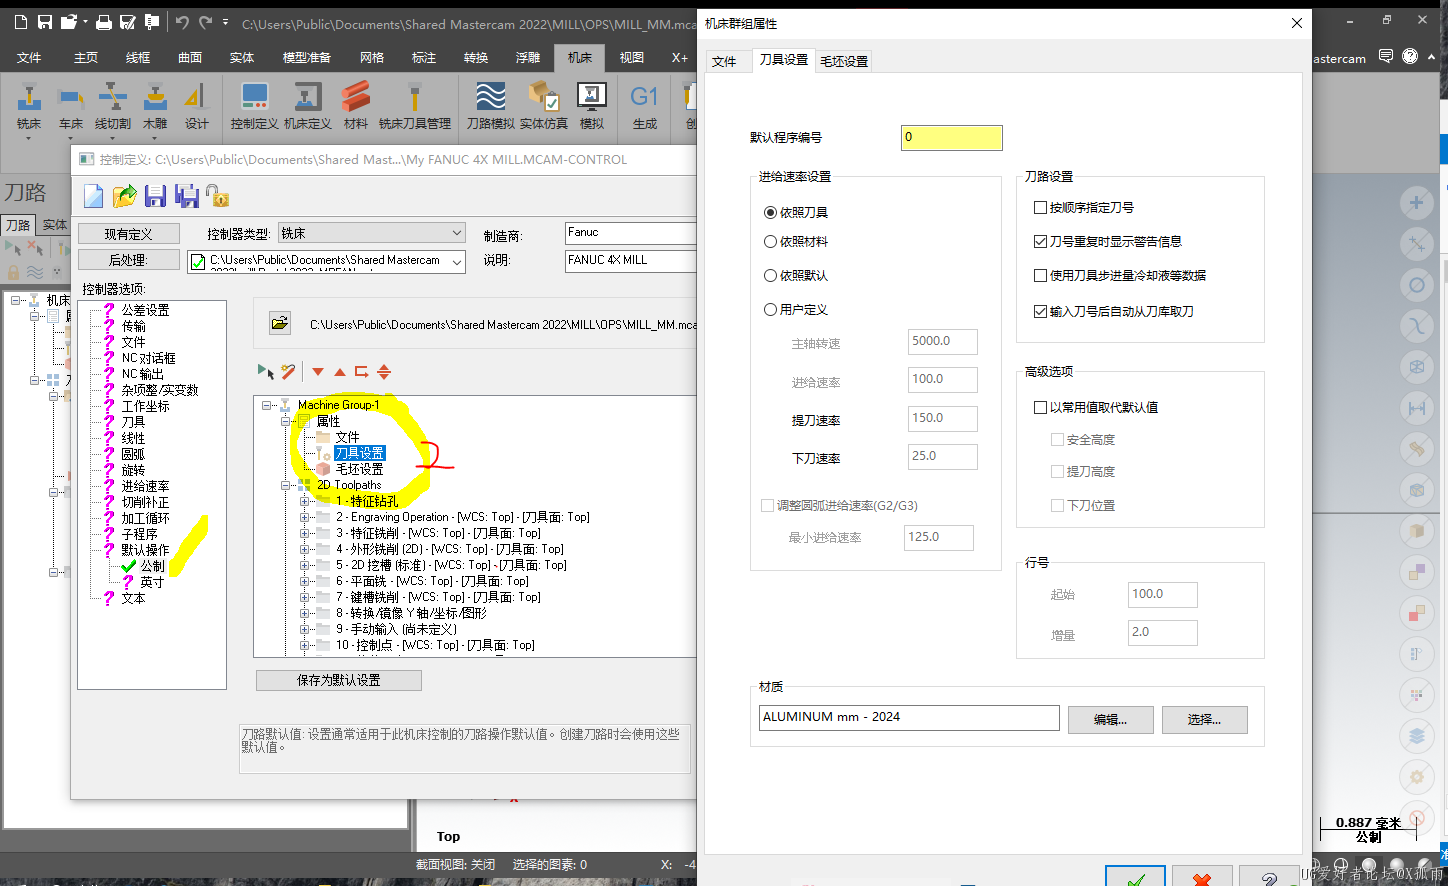1448x886 pixels.
Task: Click the quick-access Save icon in title bar
Action: [x=45, y=21]
